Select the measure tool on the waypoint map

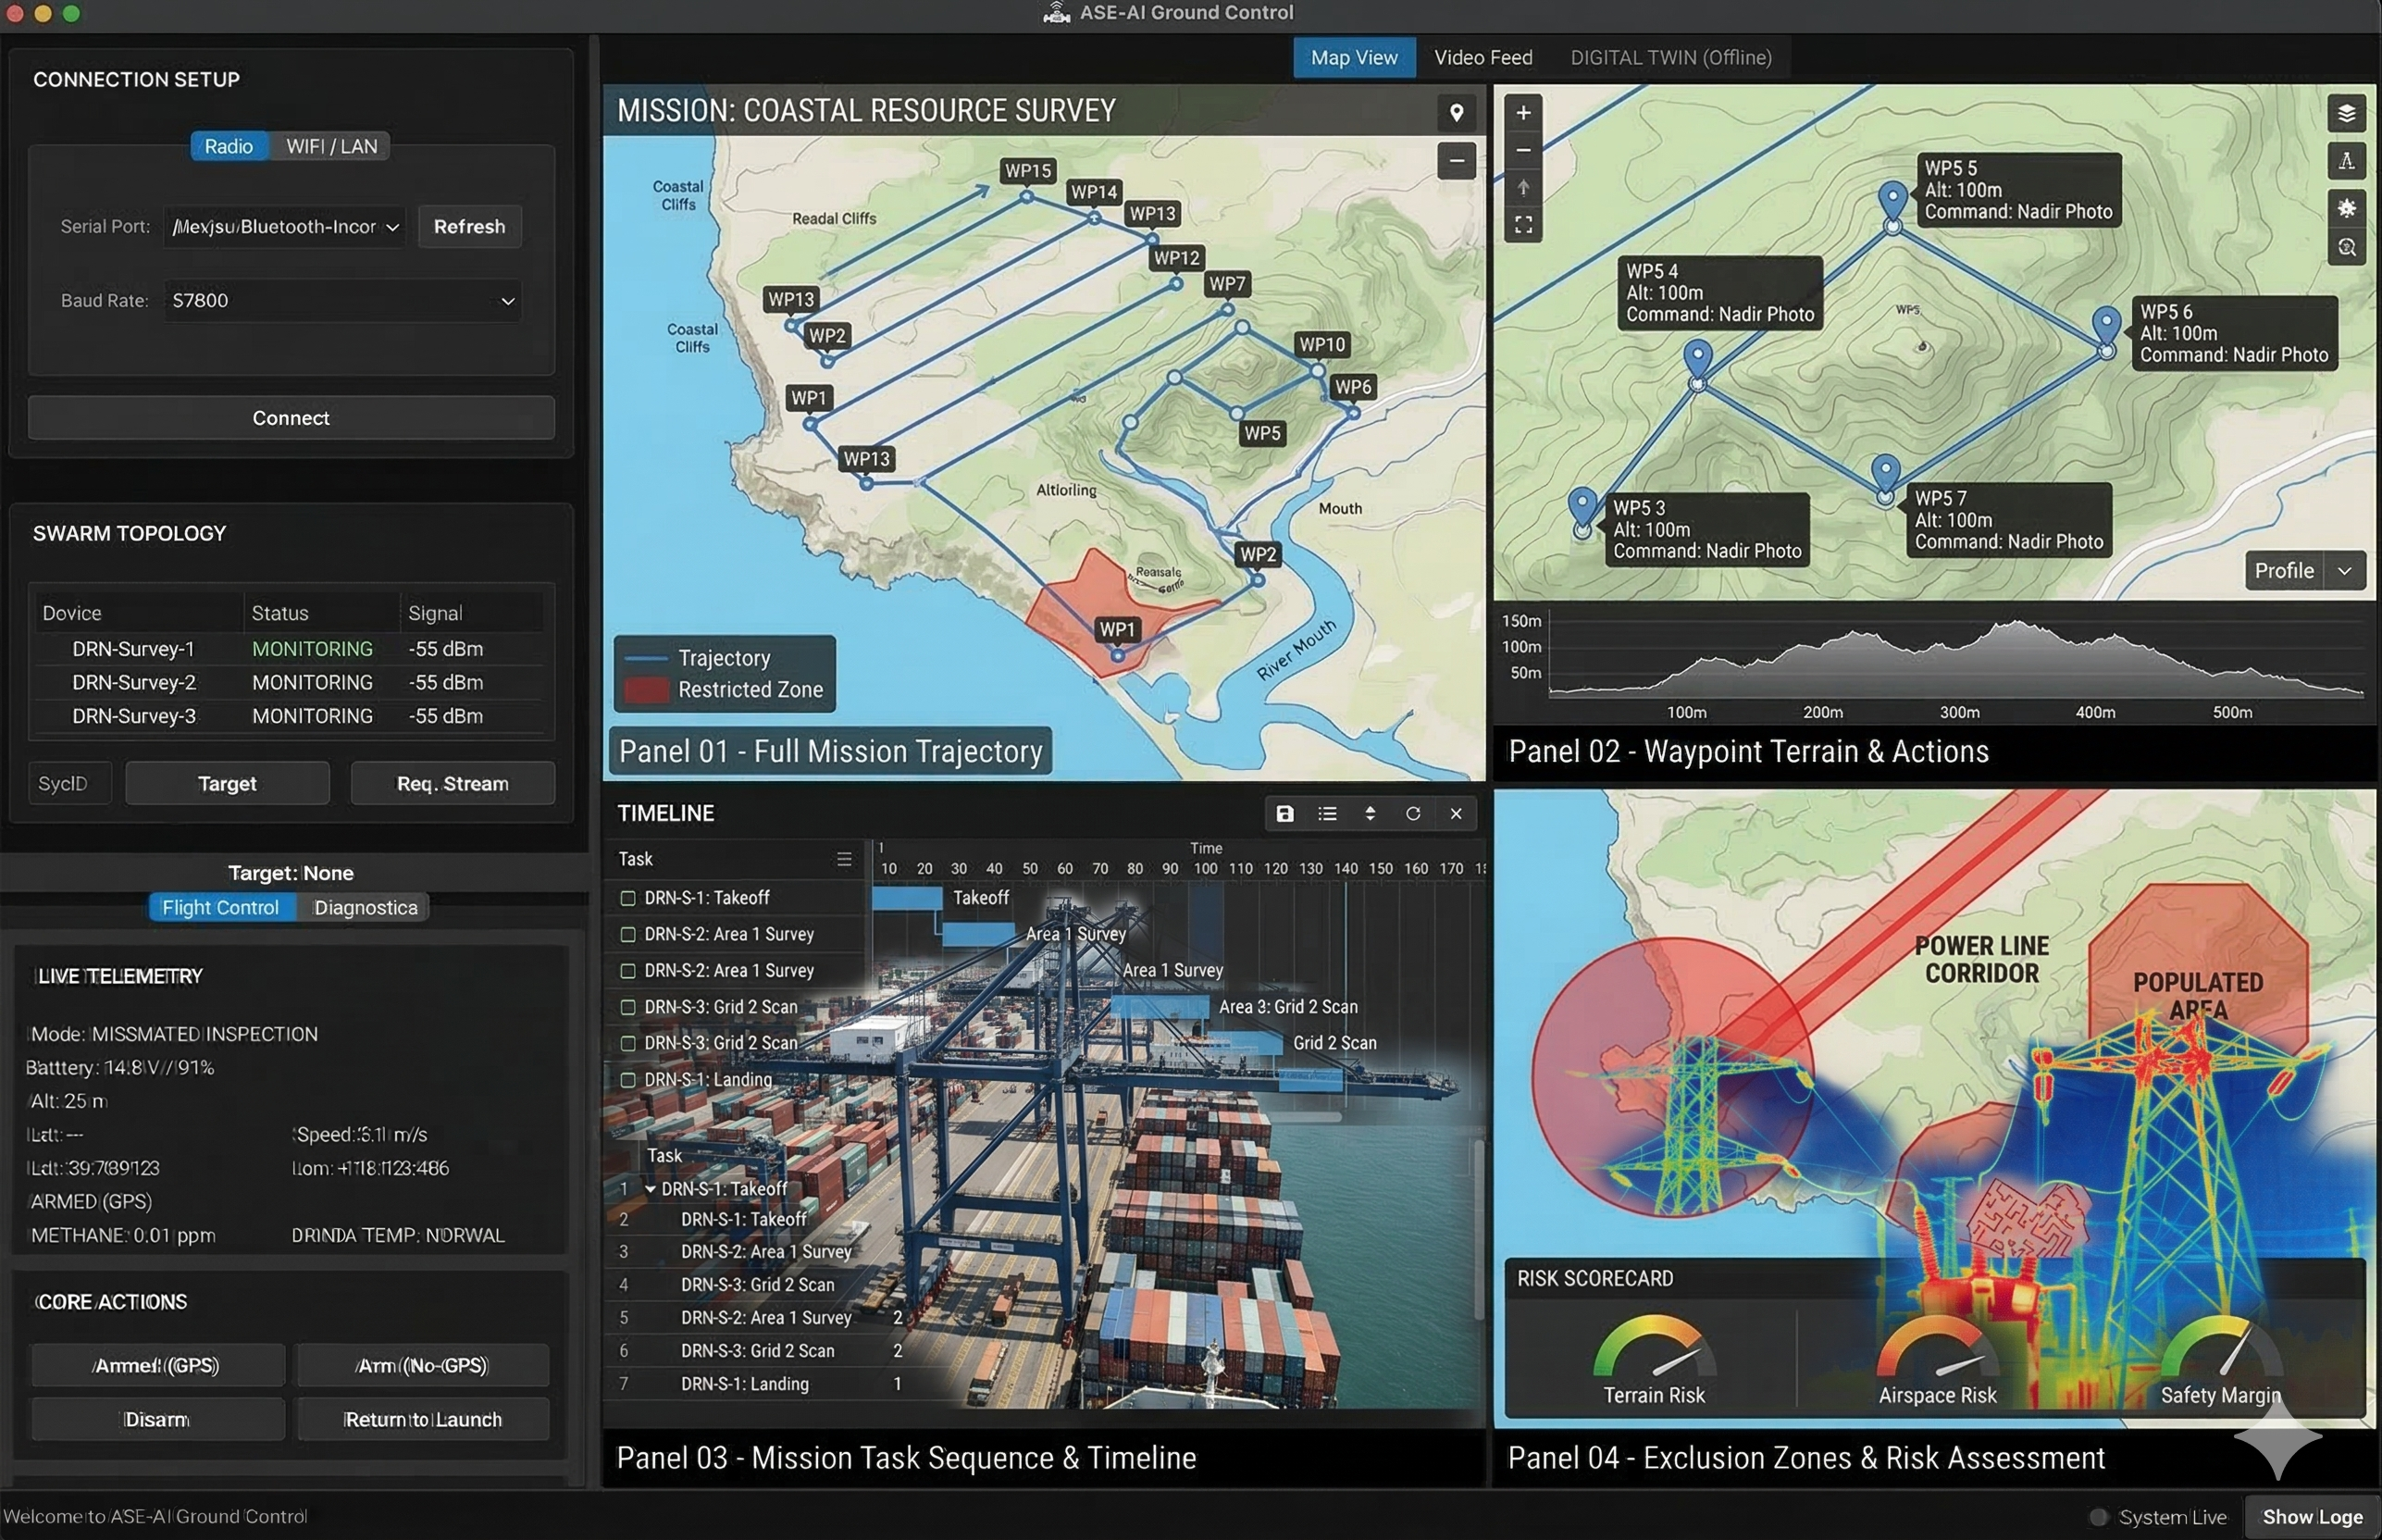[x=2348, y=160]
